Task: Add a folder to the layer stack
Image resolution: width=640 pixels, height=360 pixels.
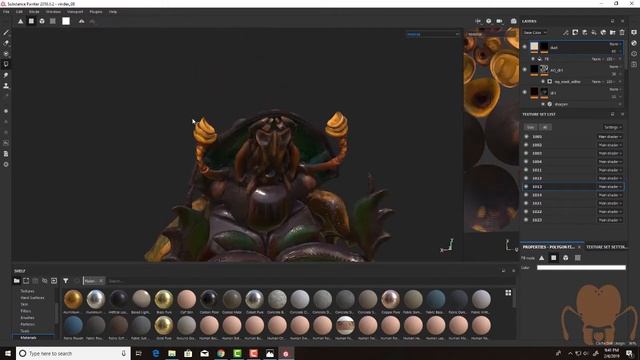Action: [x=613, y=32]
